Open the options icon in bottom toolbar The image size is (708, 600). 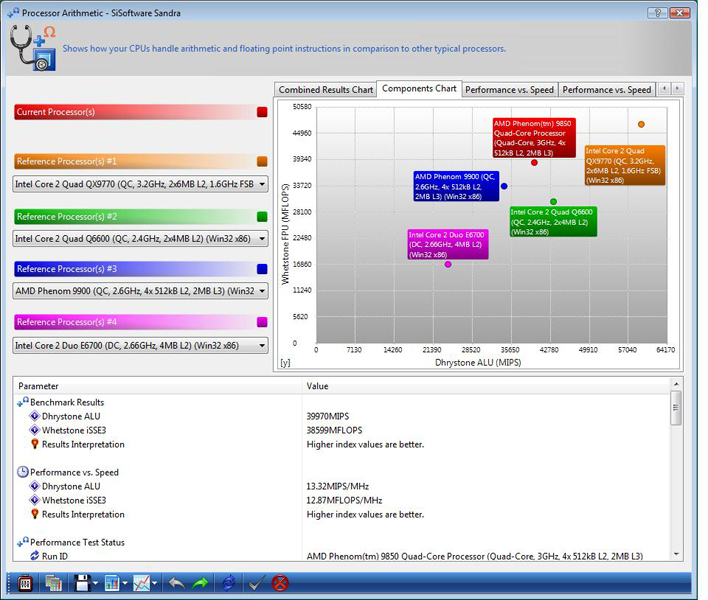[25, 583]
